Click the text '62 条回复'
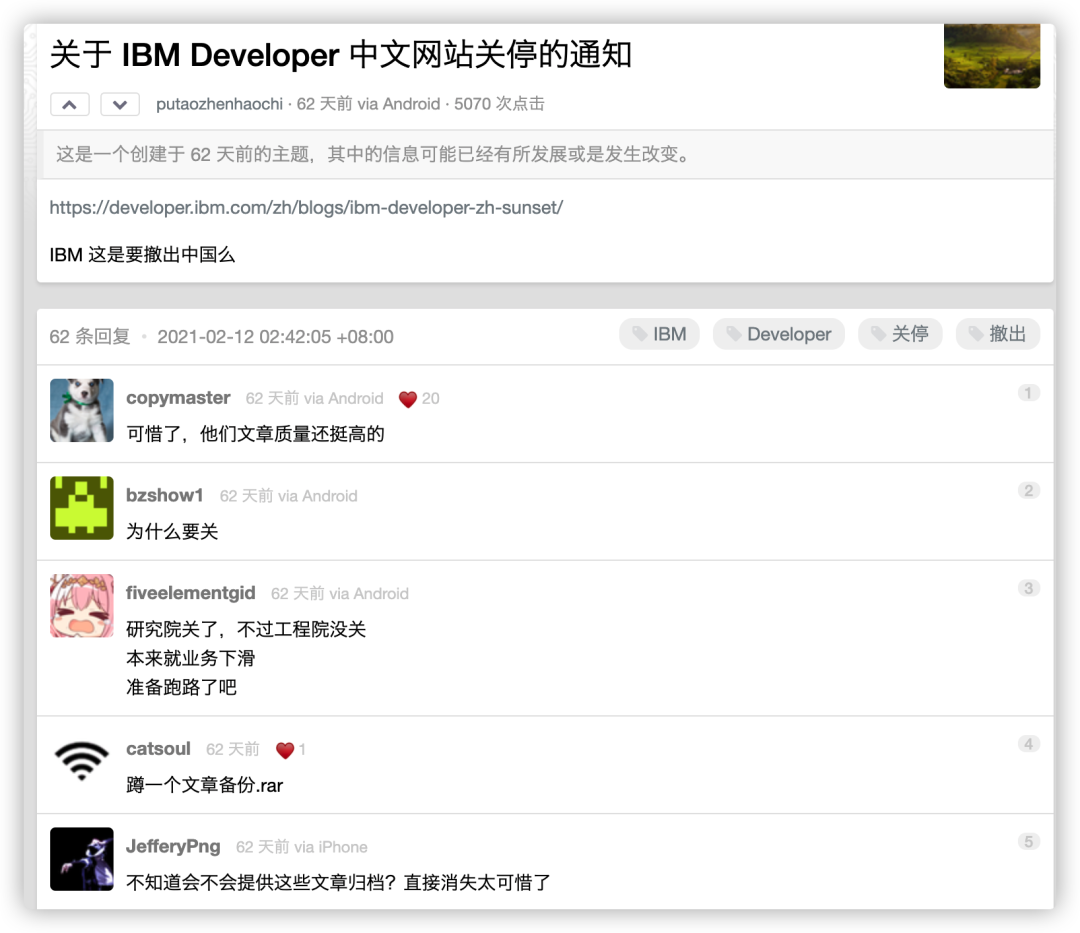This screenshot has width=1080, height=933. tap(90, 337)
